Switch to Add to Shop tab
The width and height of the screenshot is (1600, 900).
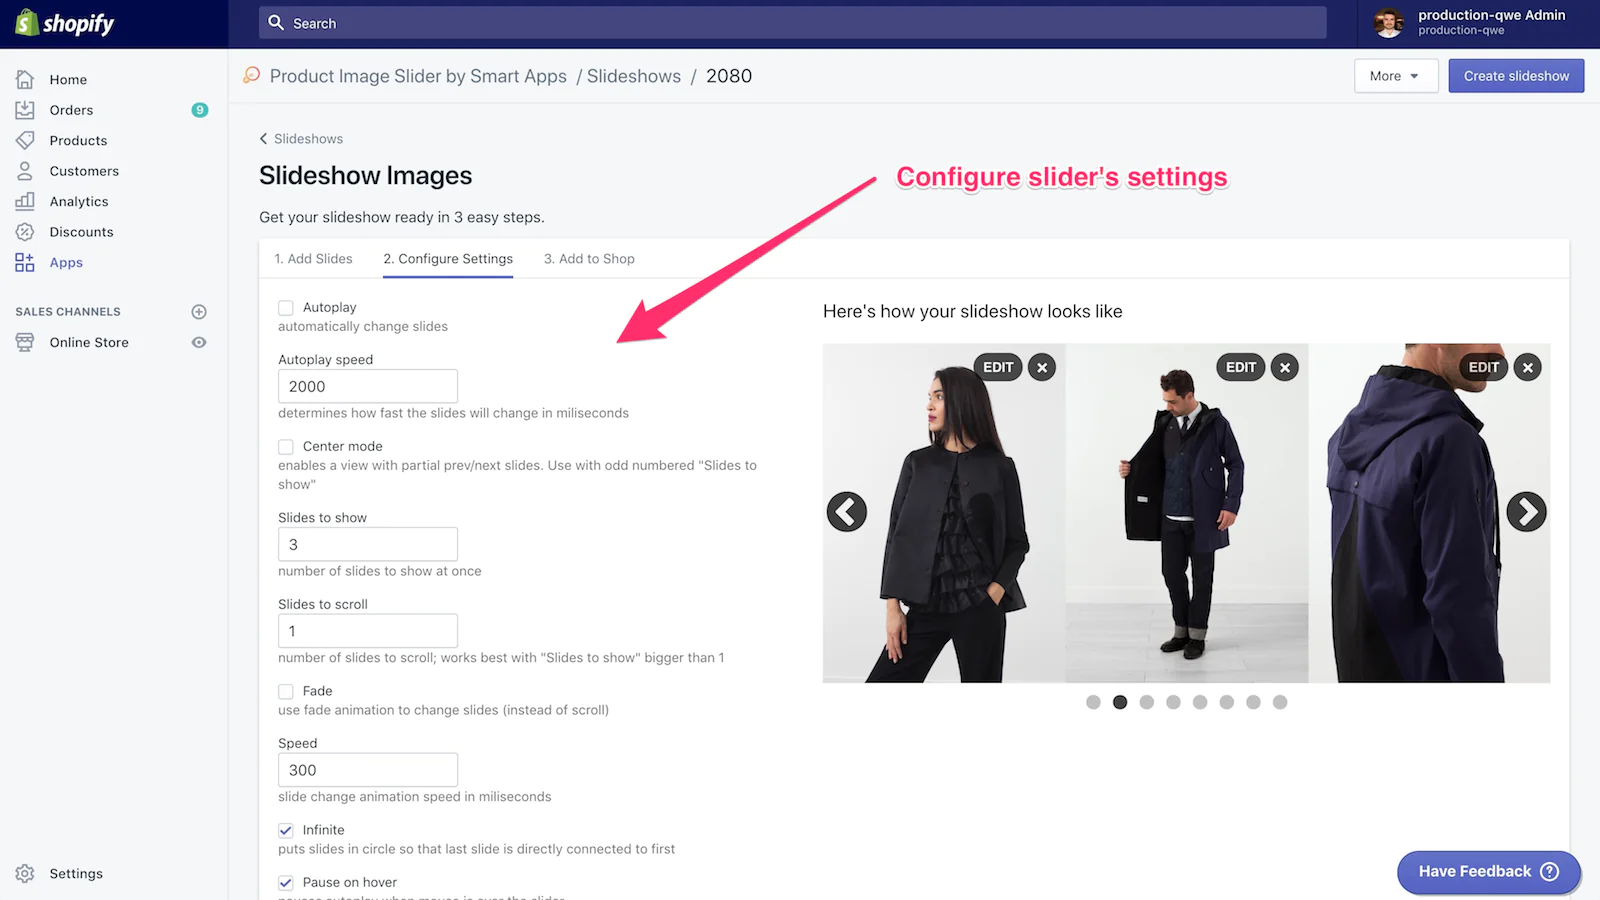click(x=589, y=259)
